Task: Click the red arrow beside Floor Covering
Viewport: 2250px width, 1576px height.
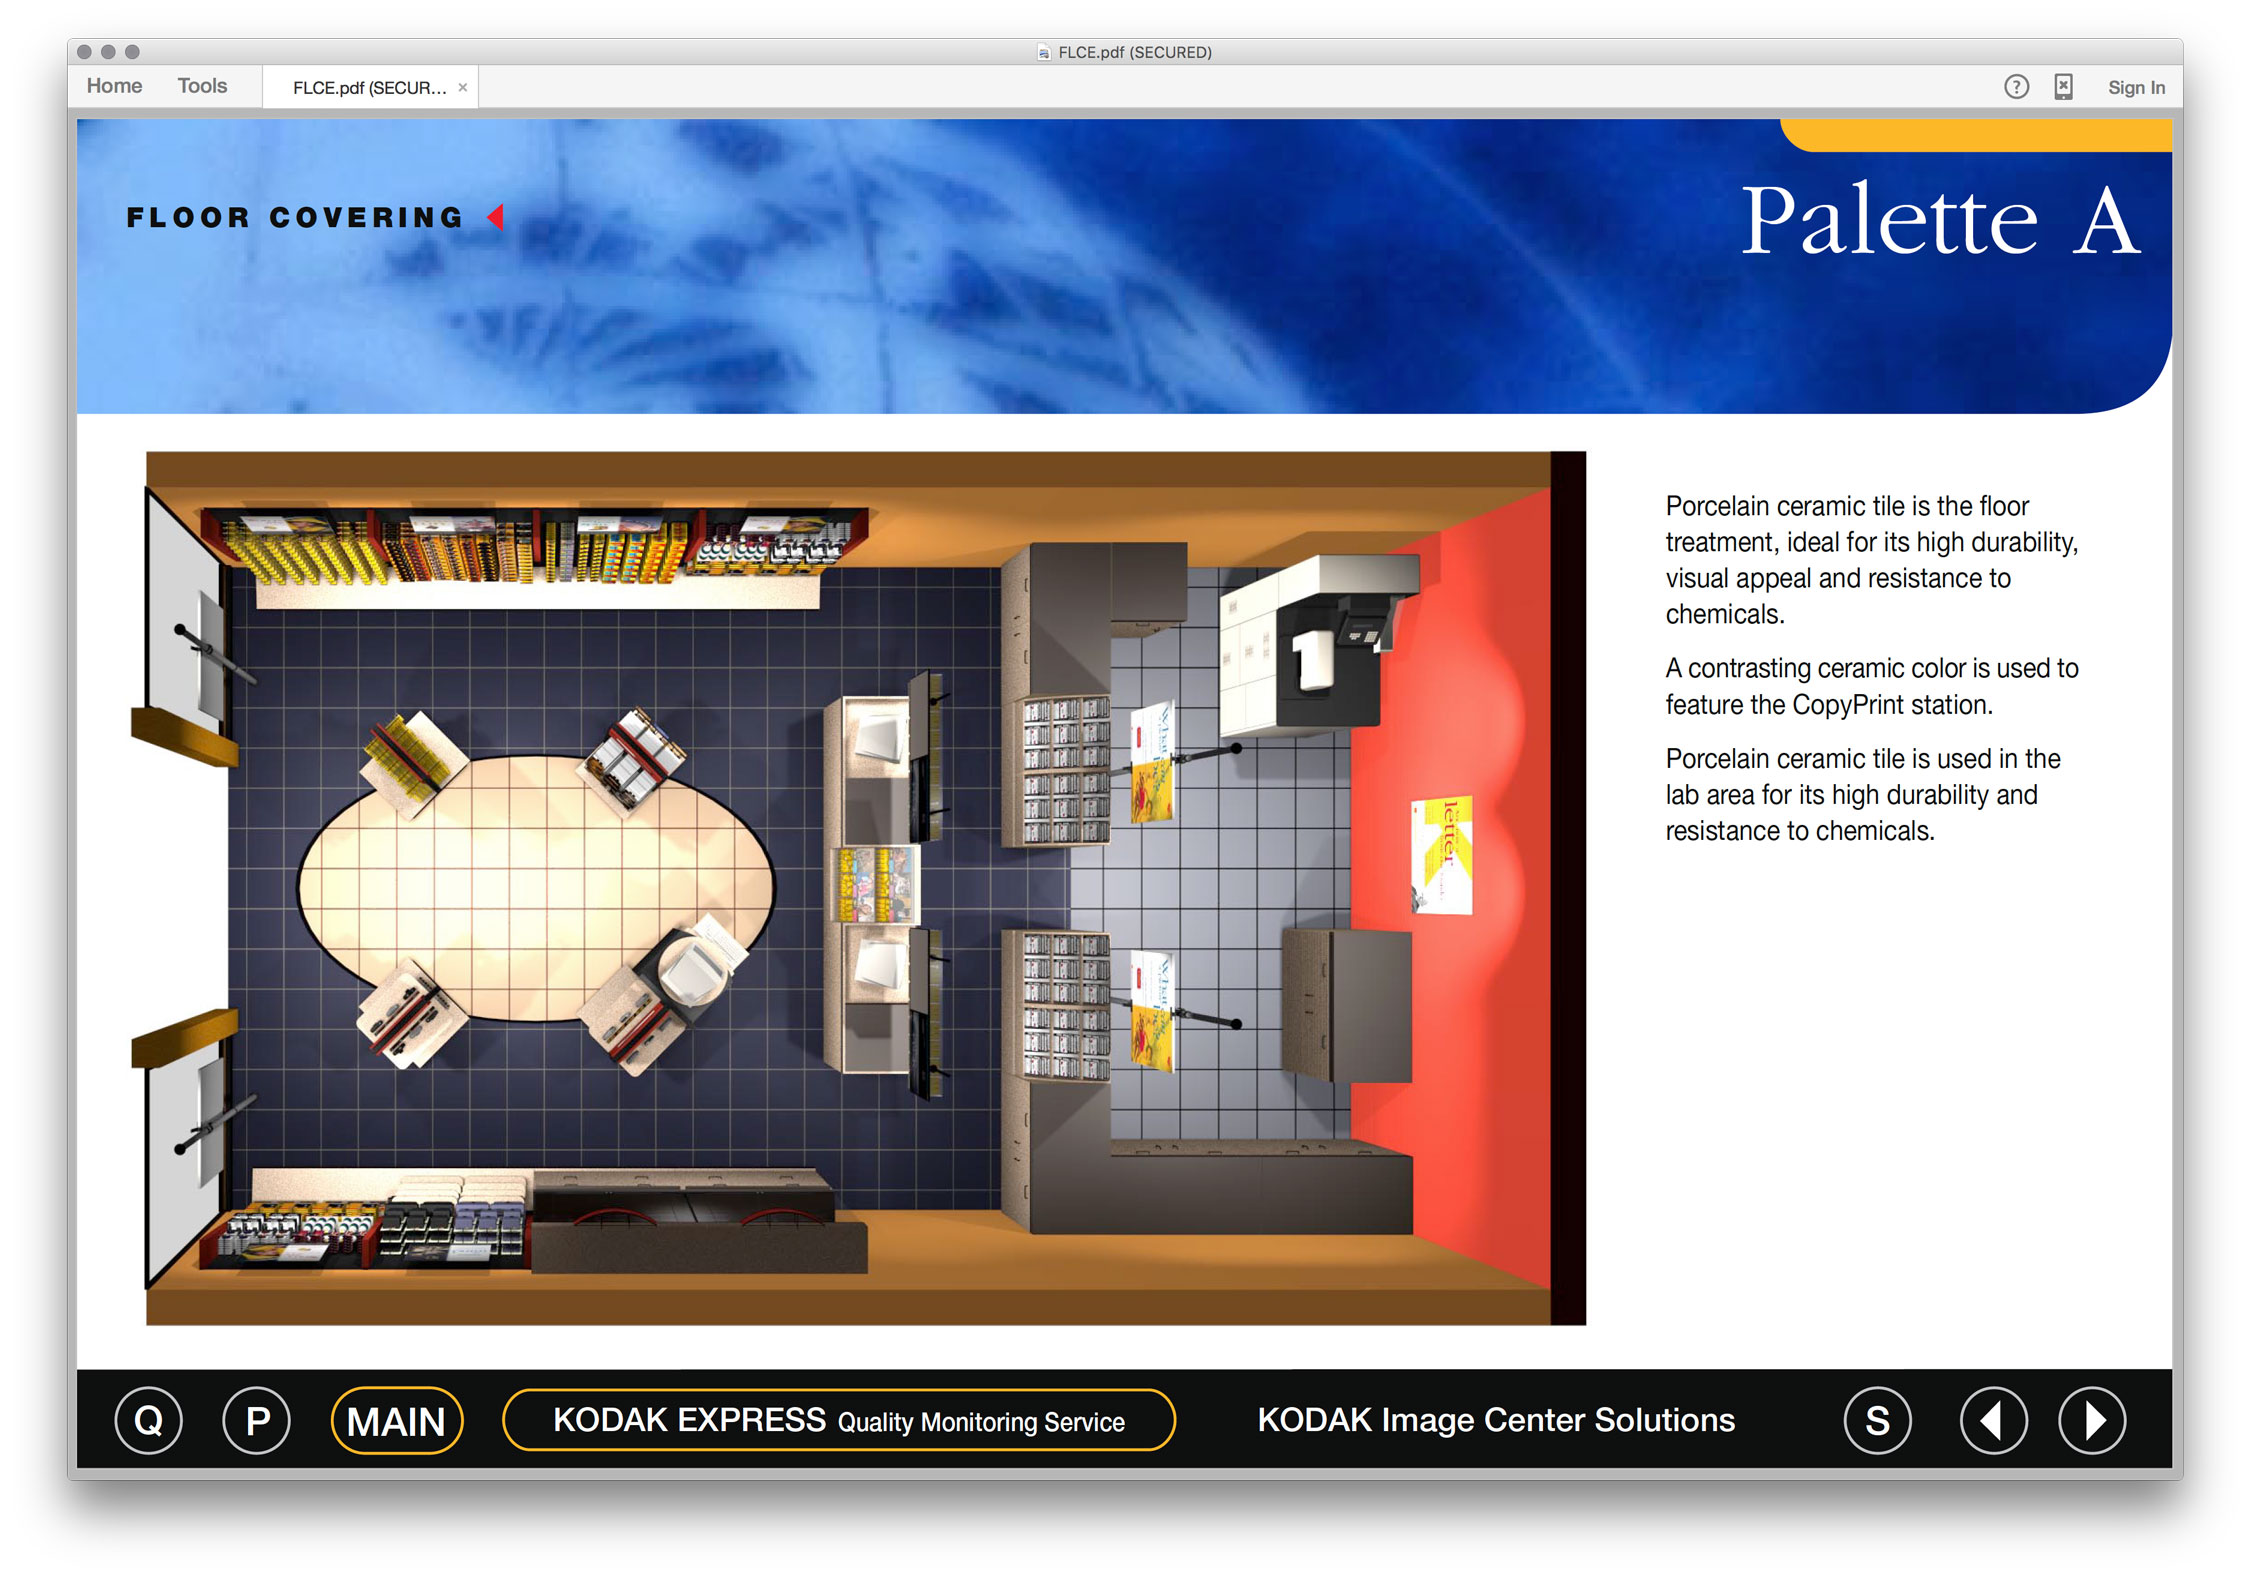Action: point(495,217)
